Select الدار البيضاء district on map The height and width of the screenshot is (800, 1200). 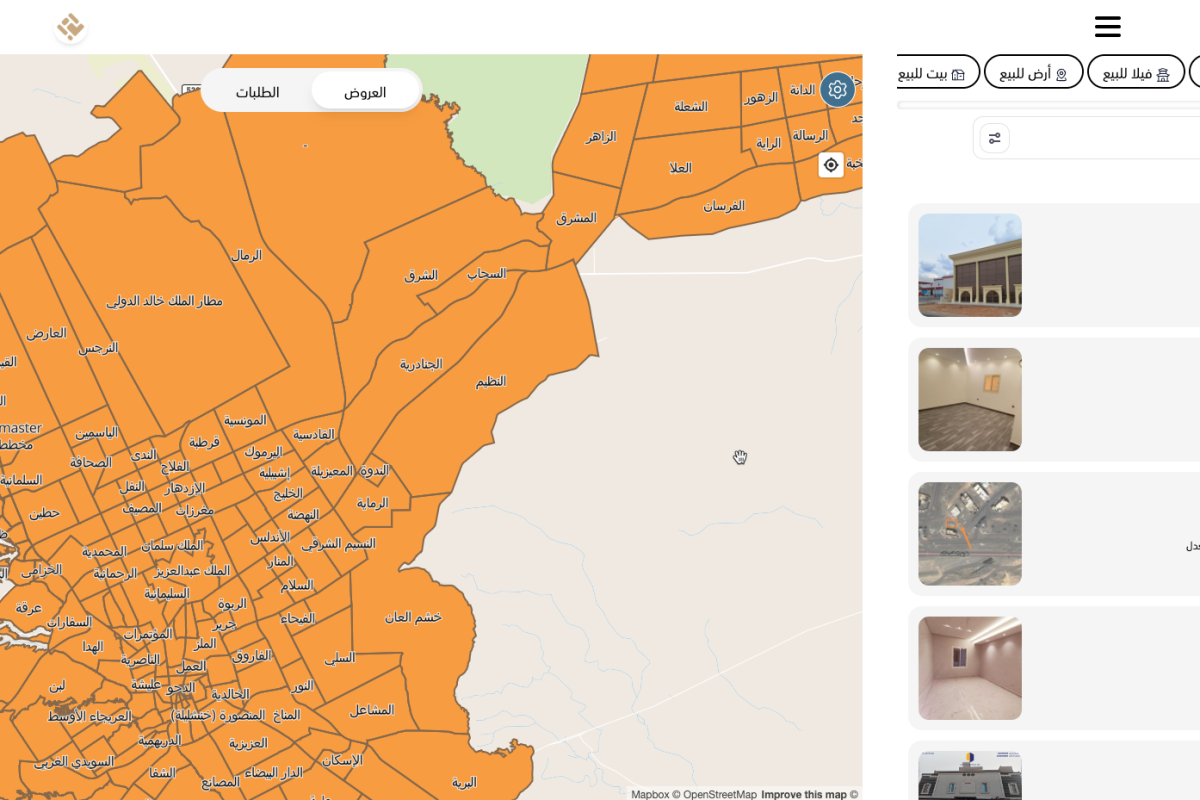coord(274,772)
